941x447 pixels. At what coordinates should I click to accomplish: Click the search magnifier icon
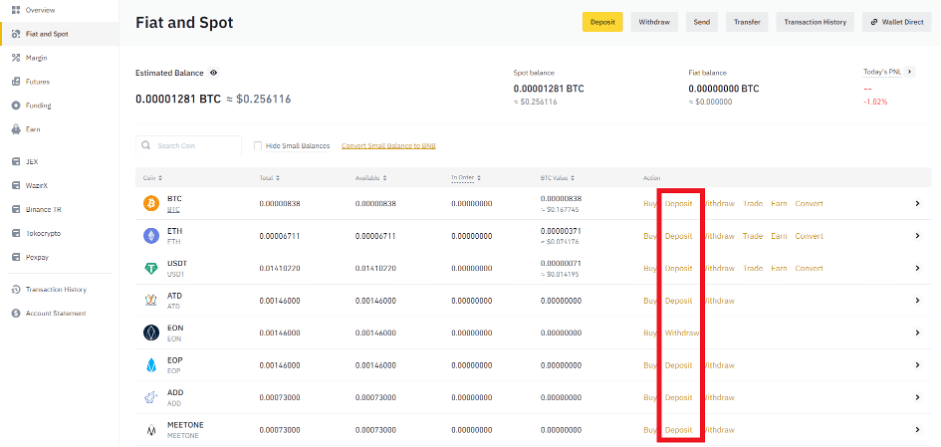pyautogui.click(x=146, y=145)
